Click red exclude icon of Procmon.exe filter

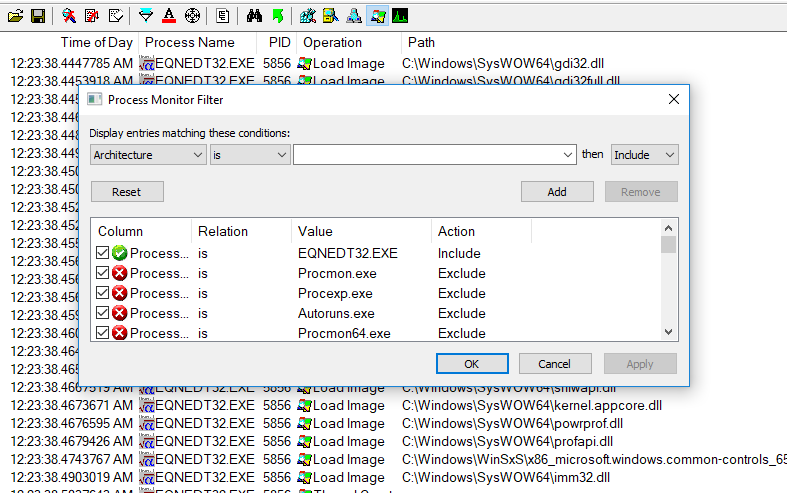pyautogui.click(x=119, y=273)
